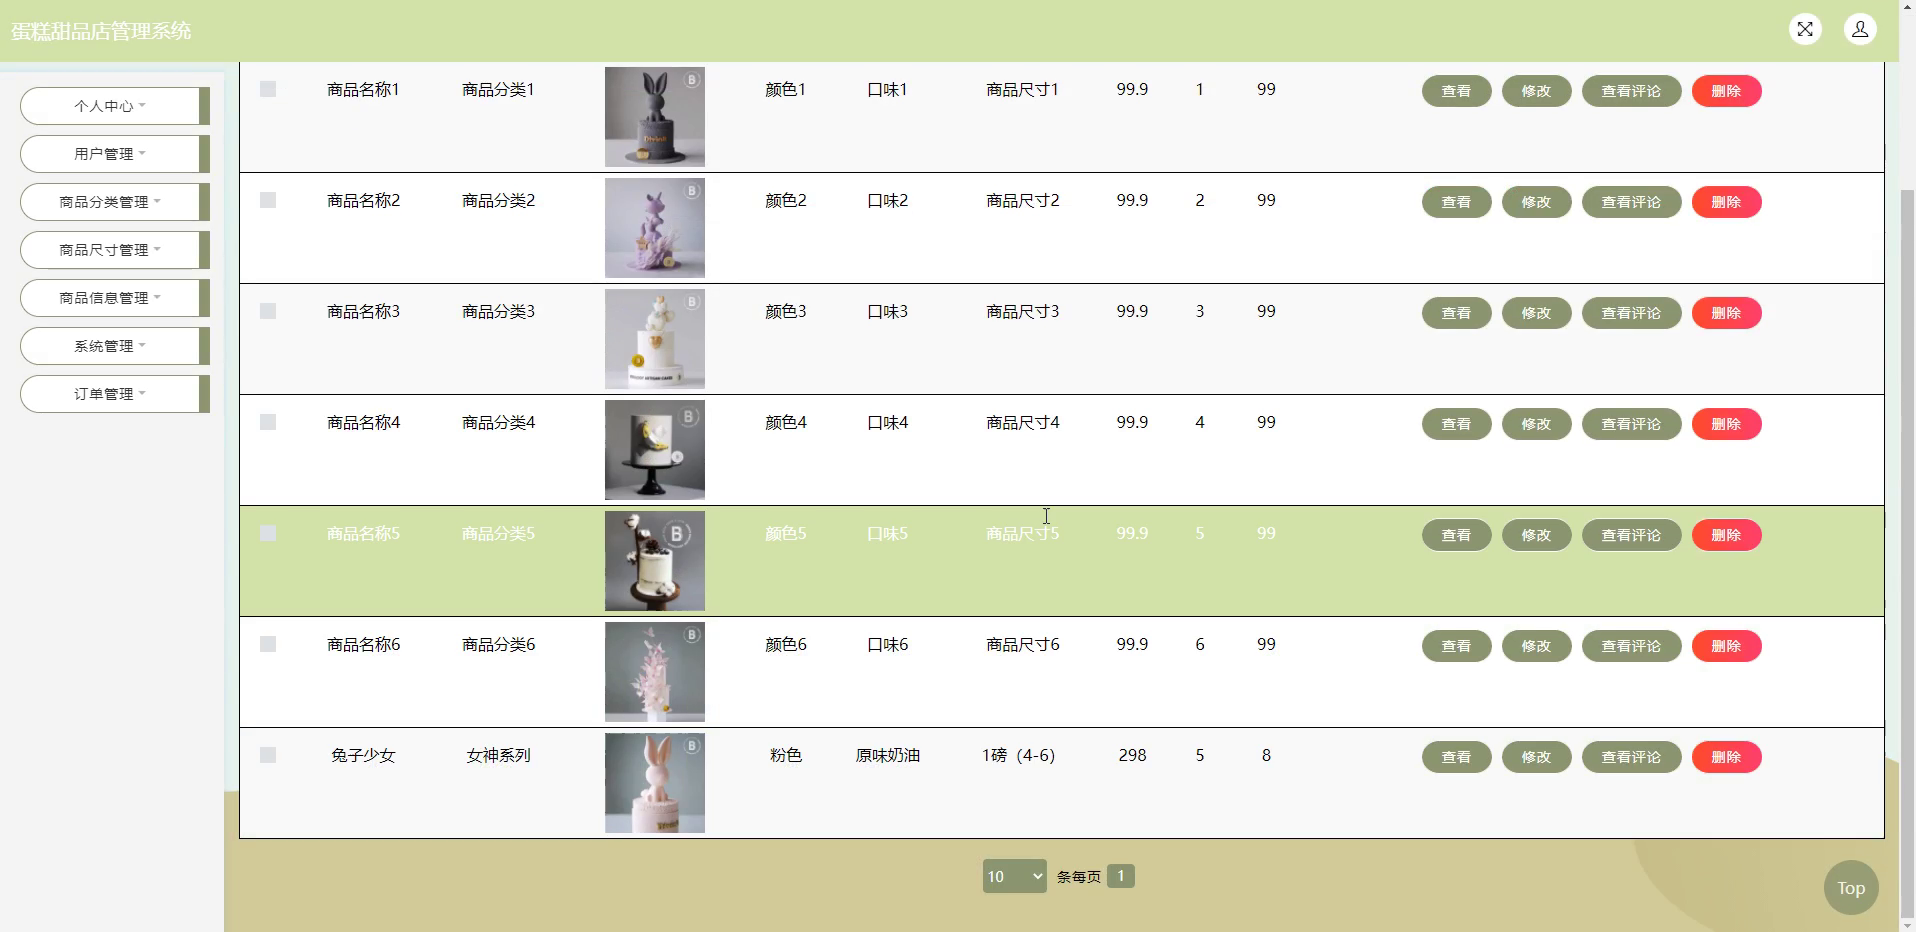The image size is (1916, 932).
Task: Edit 商品名称5 using 修改 button
Action: pos(1537,535)
